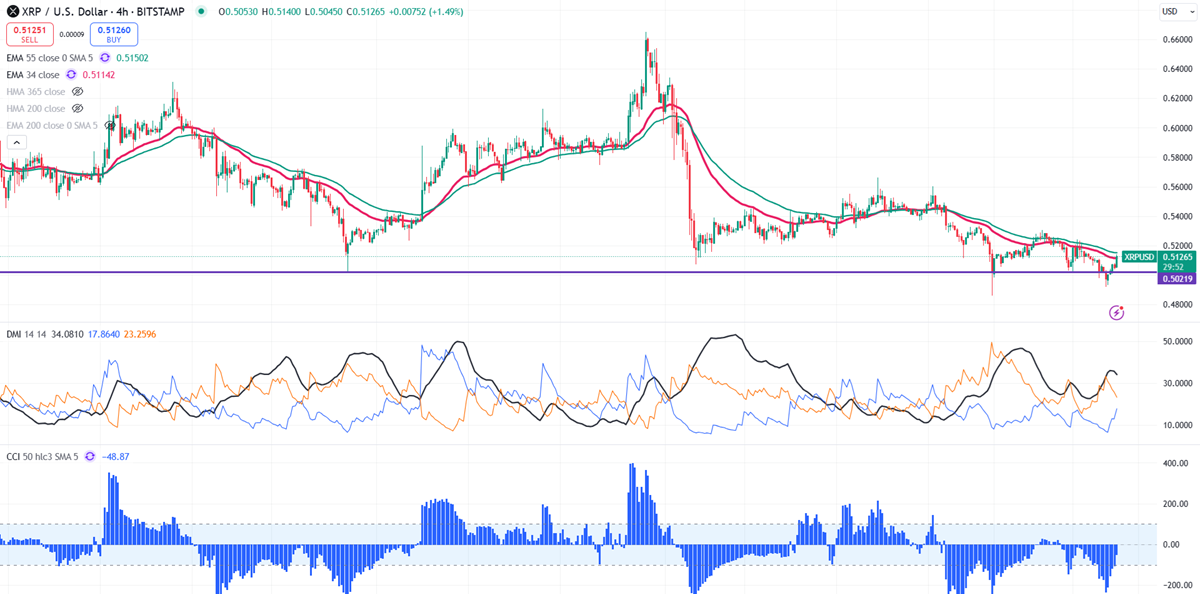The height and width of the screenshot is (594, 1201).
Task: Select the EMA 34 close indicator label
Action: point(33,74)
